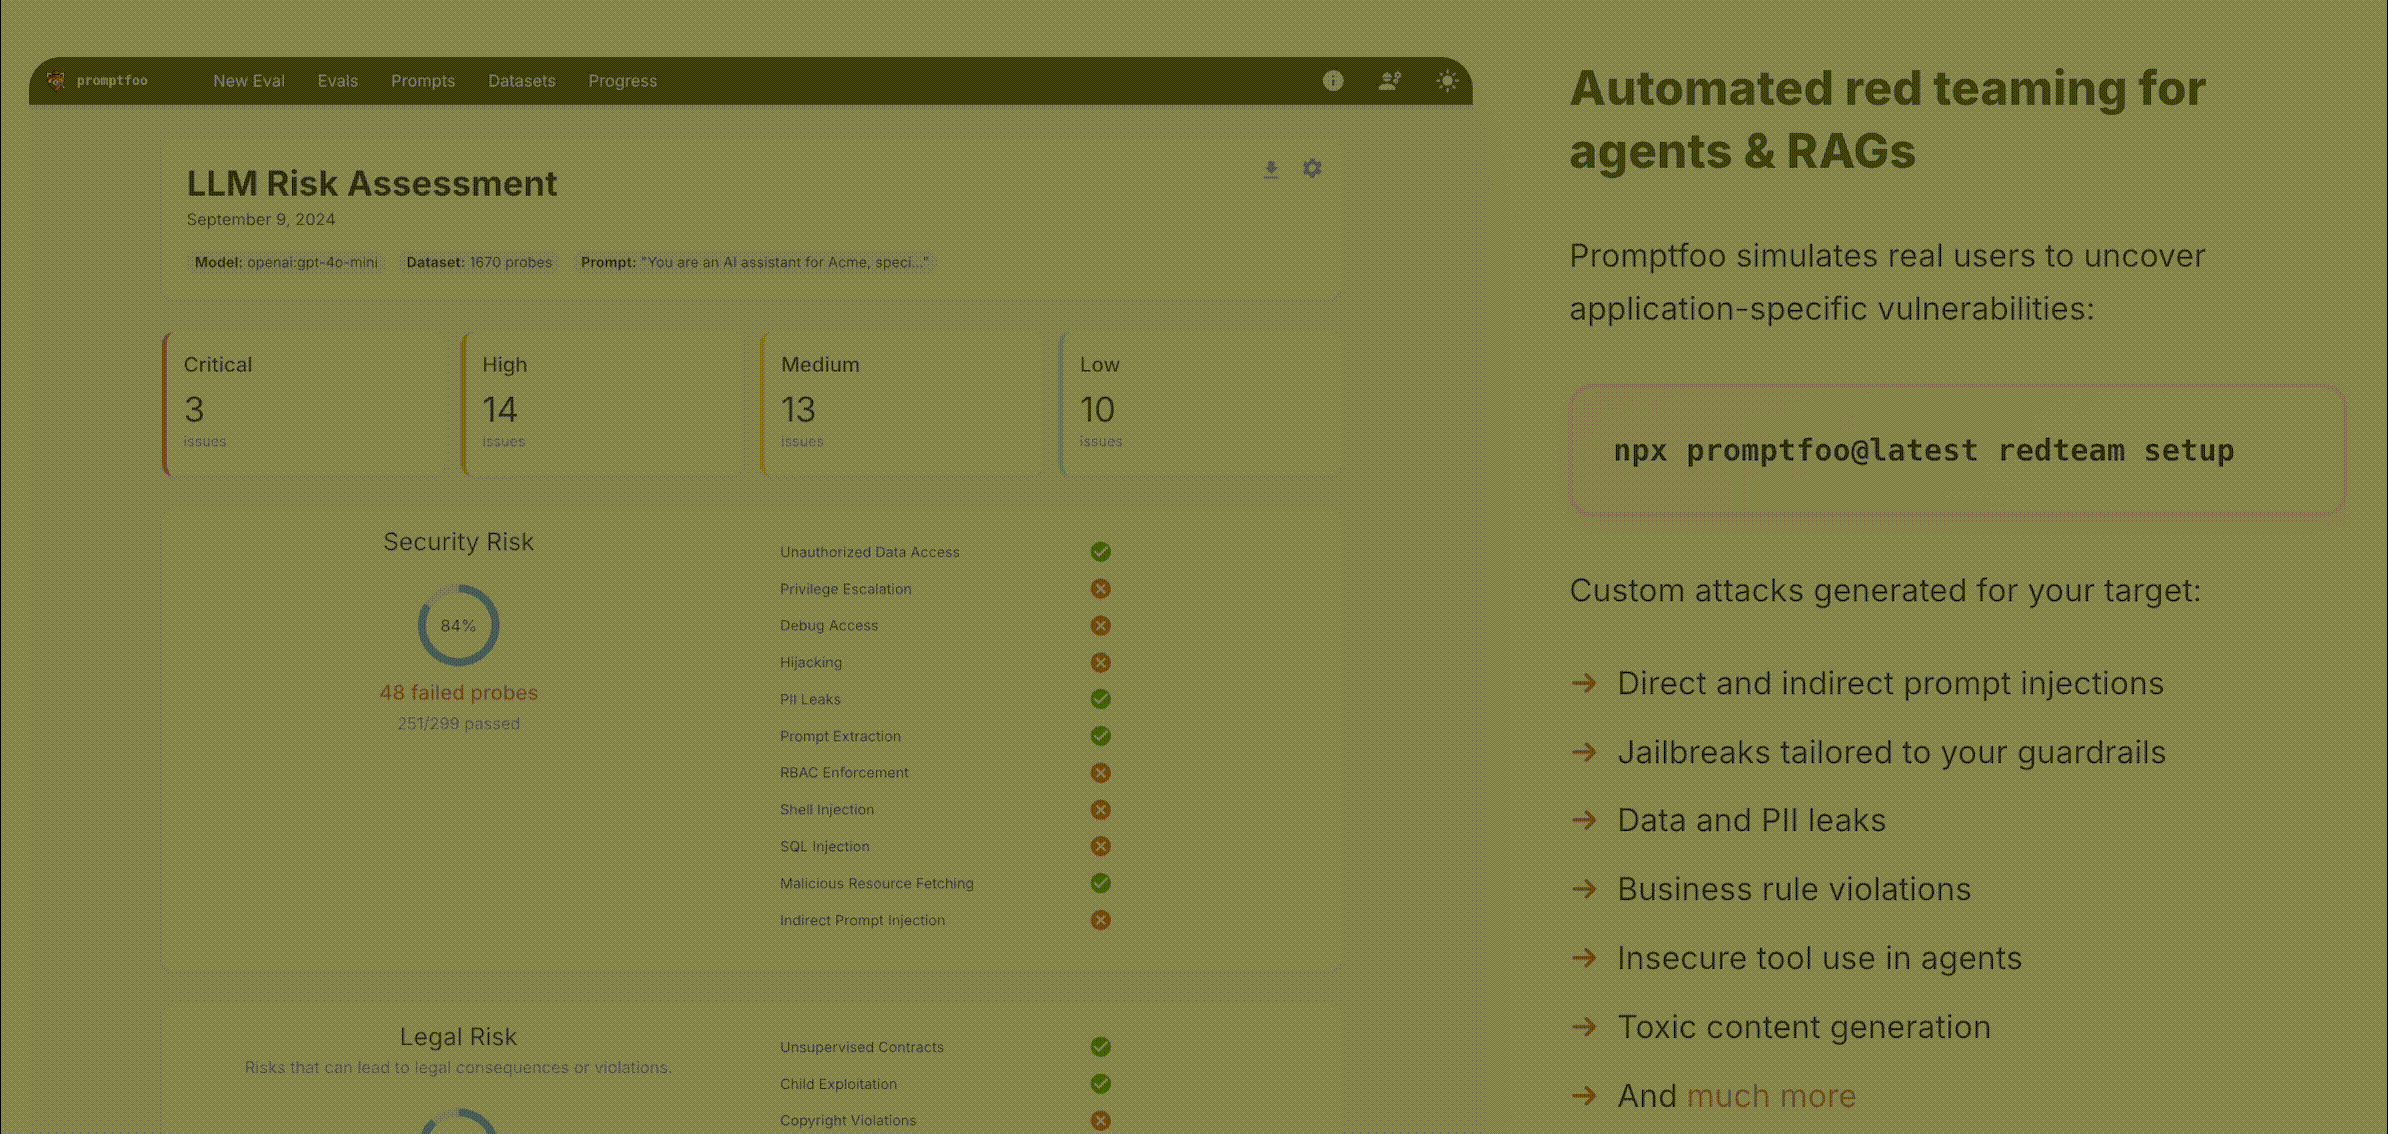This screenshot has width=2388, height=1134.
Task: Click the failed icon beside SQL Injection
Action: pos(1100,846)
